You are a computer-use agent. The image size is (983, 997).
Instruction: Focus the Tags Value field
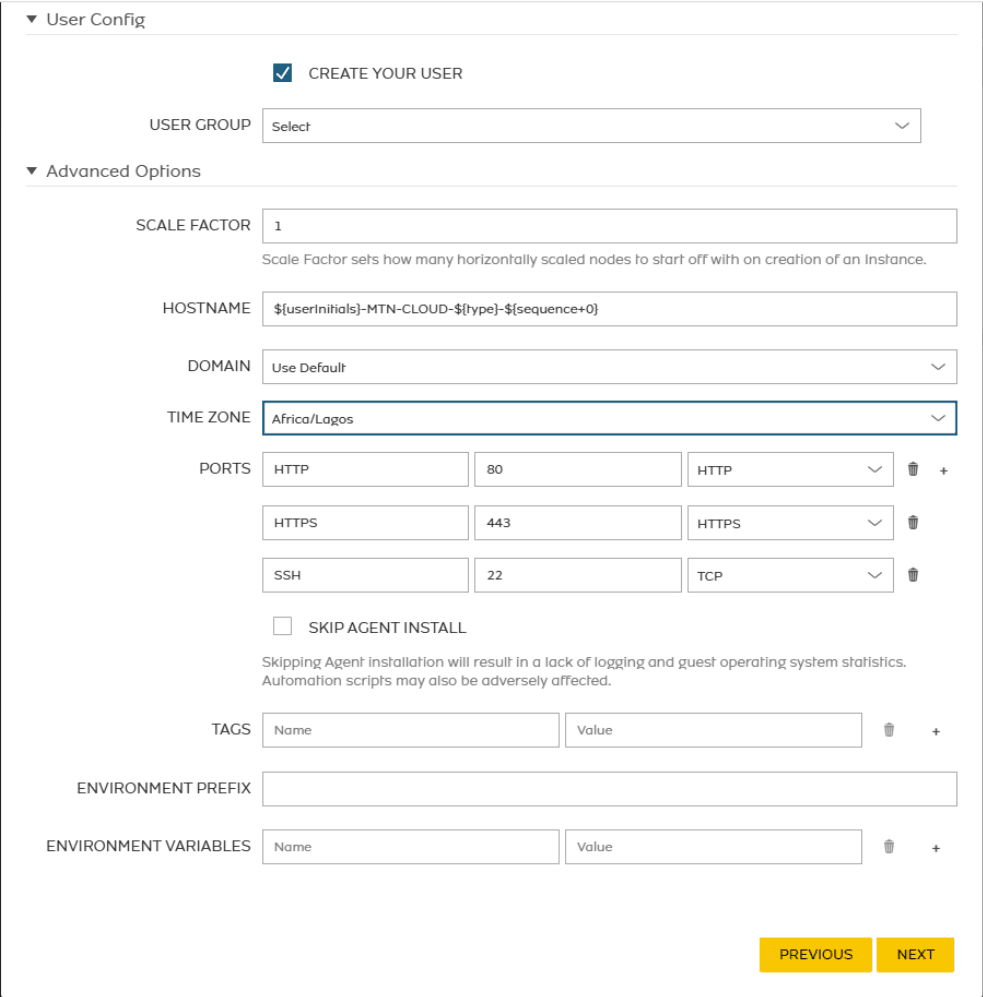[713, 730]
